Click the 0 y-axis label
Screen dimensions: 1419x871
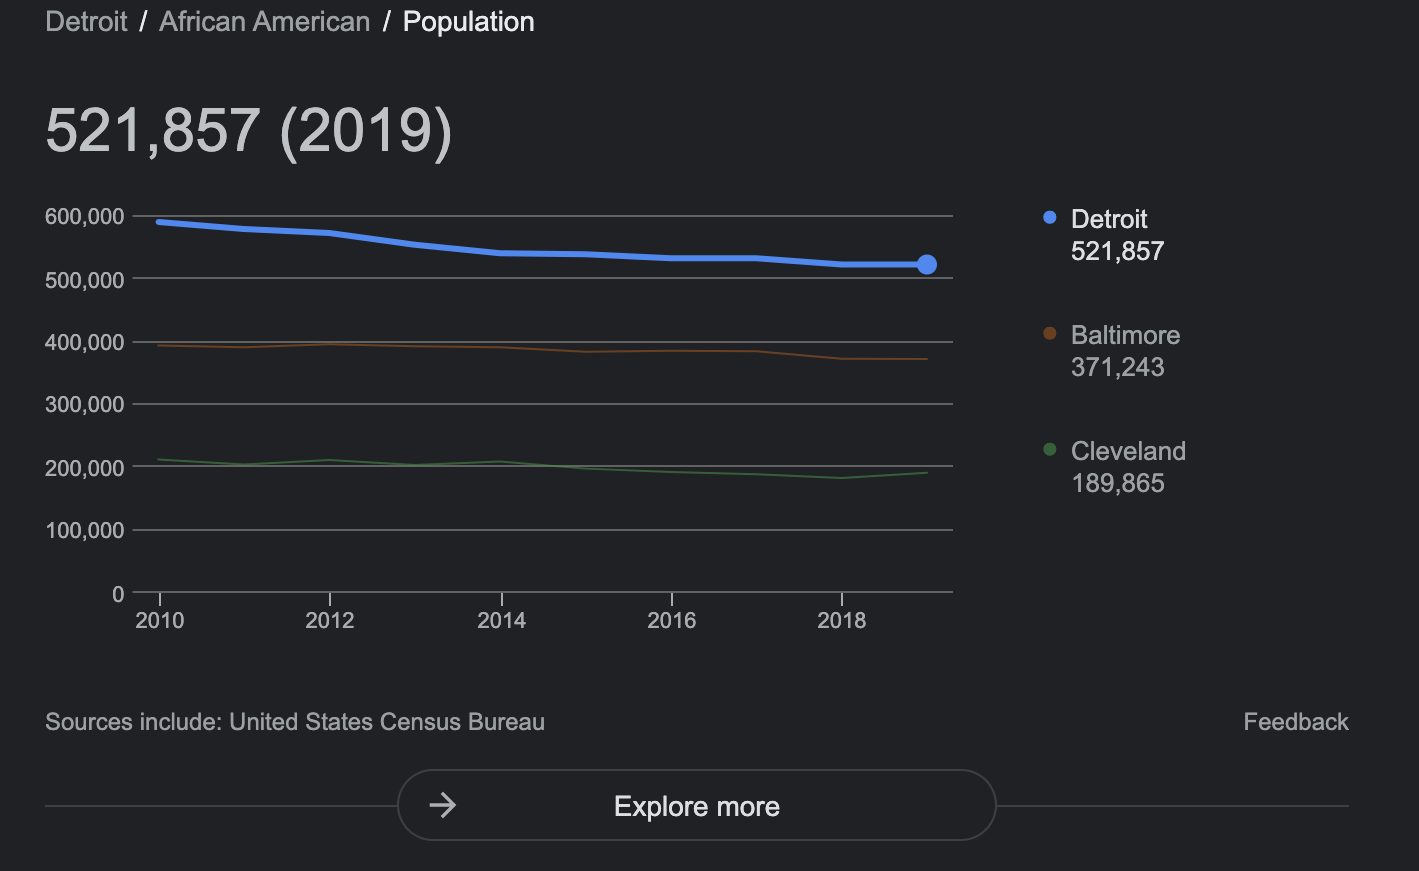(118, 594)
